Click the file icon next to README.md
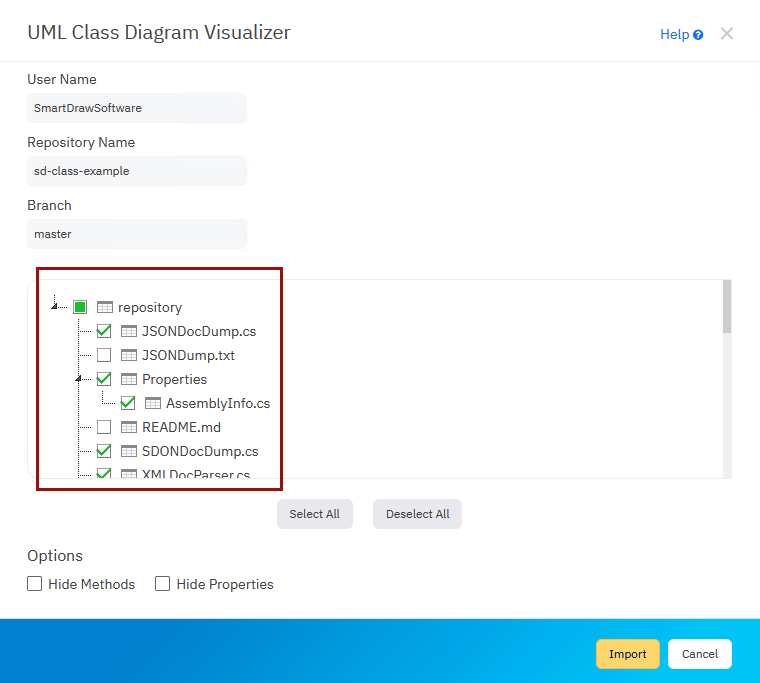 (129, 427)
